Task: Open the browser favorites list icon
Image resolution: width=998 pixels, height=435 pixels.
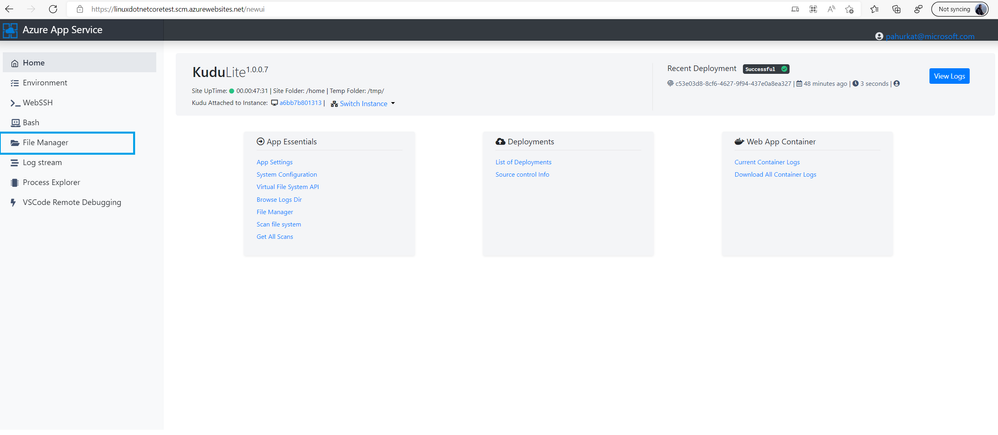Action: coord(874,9)
